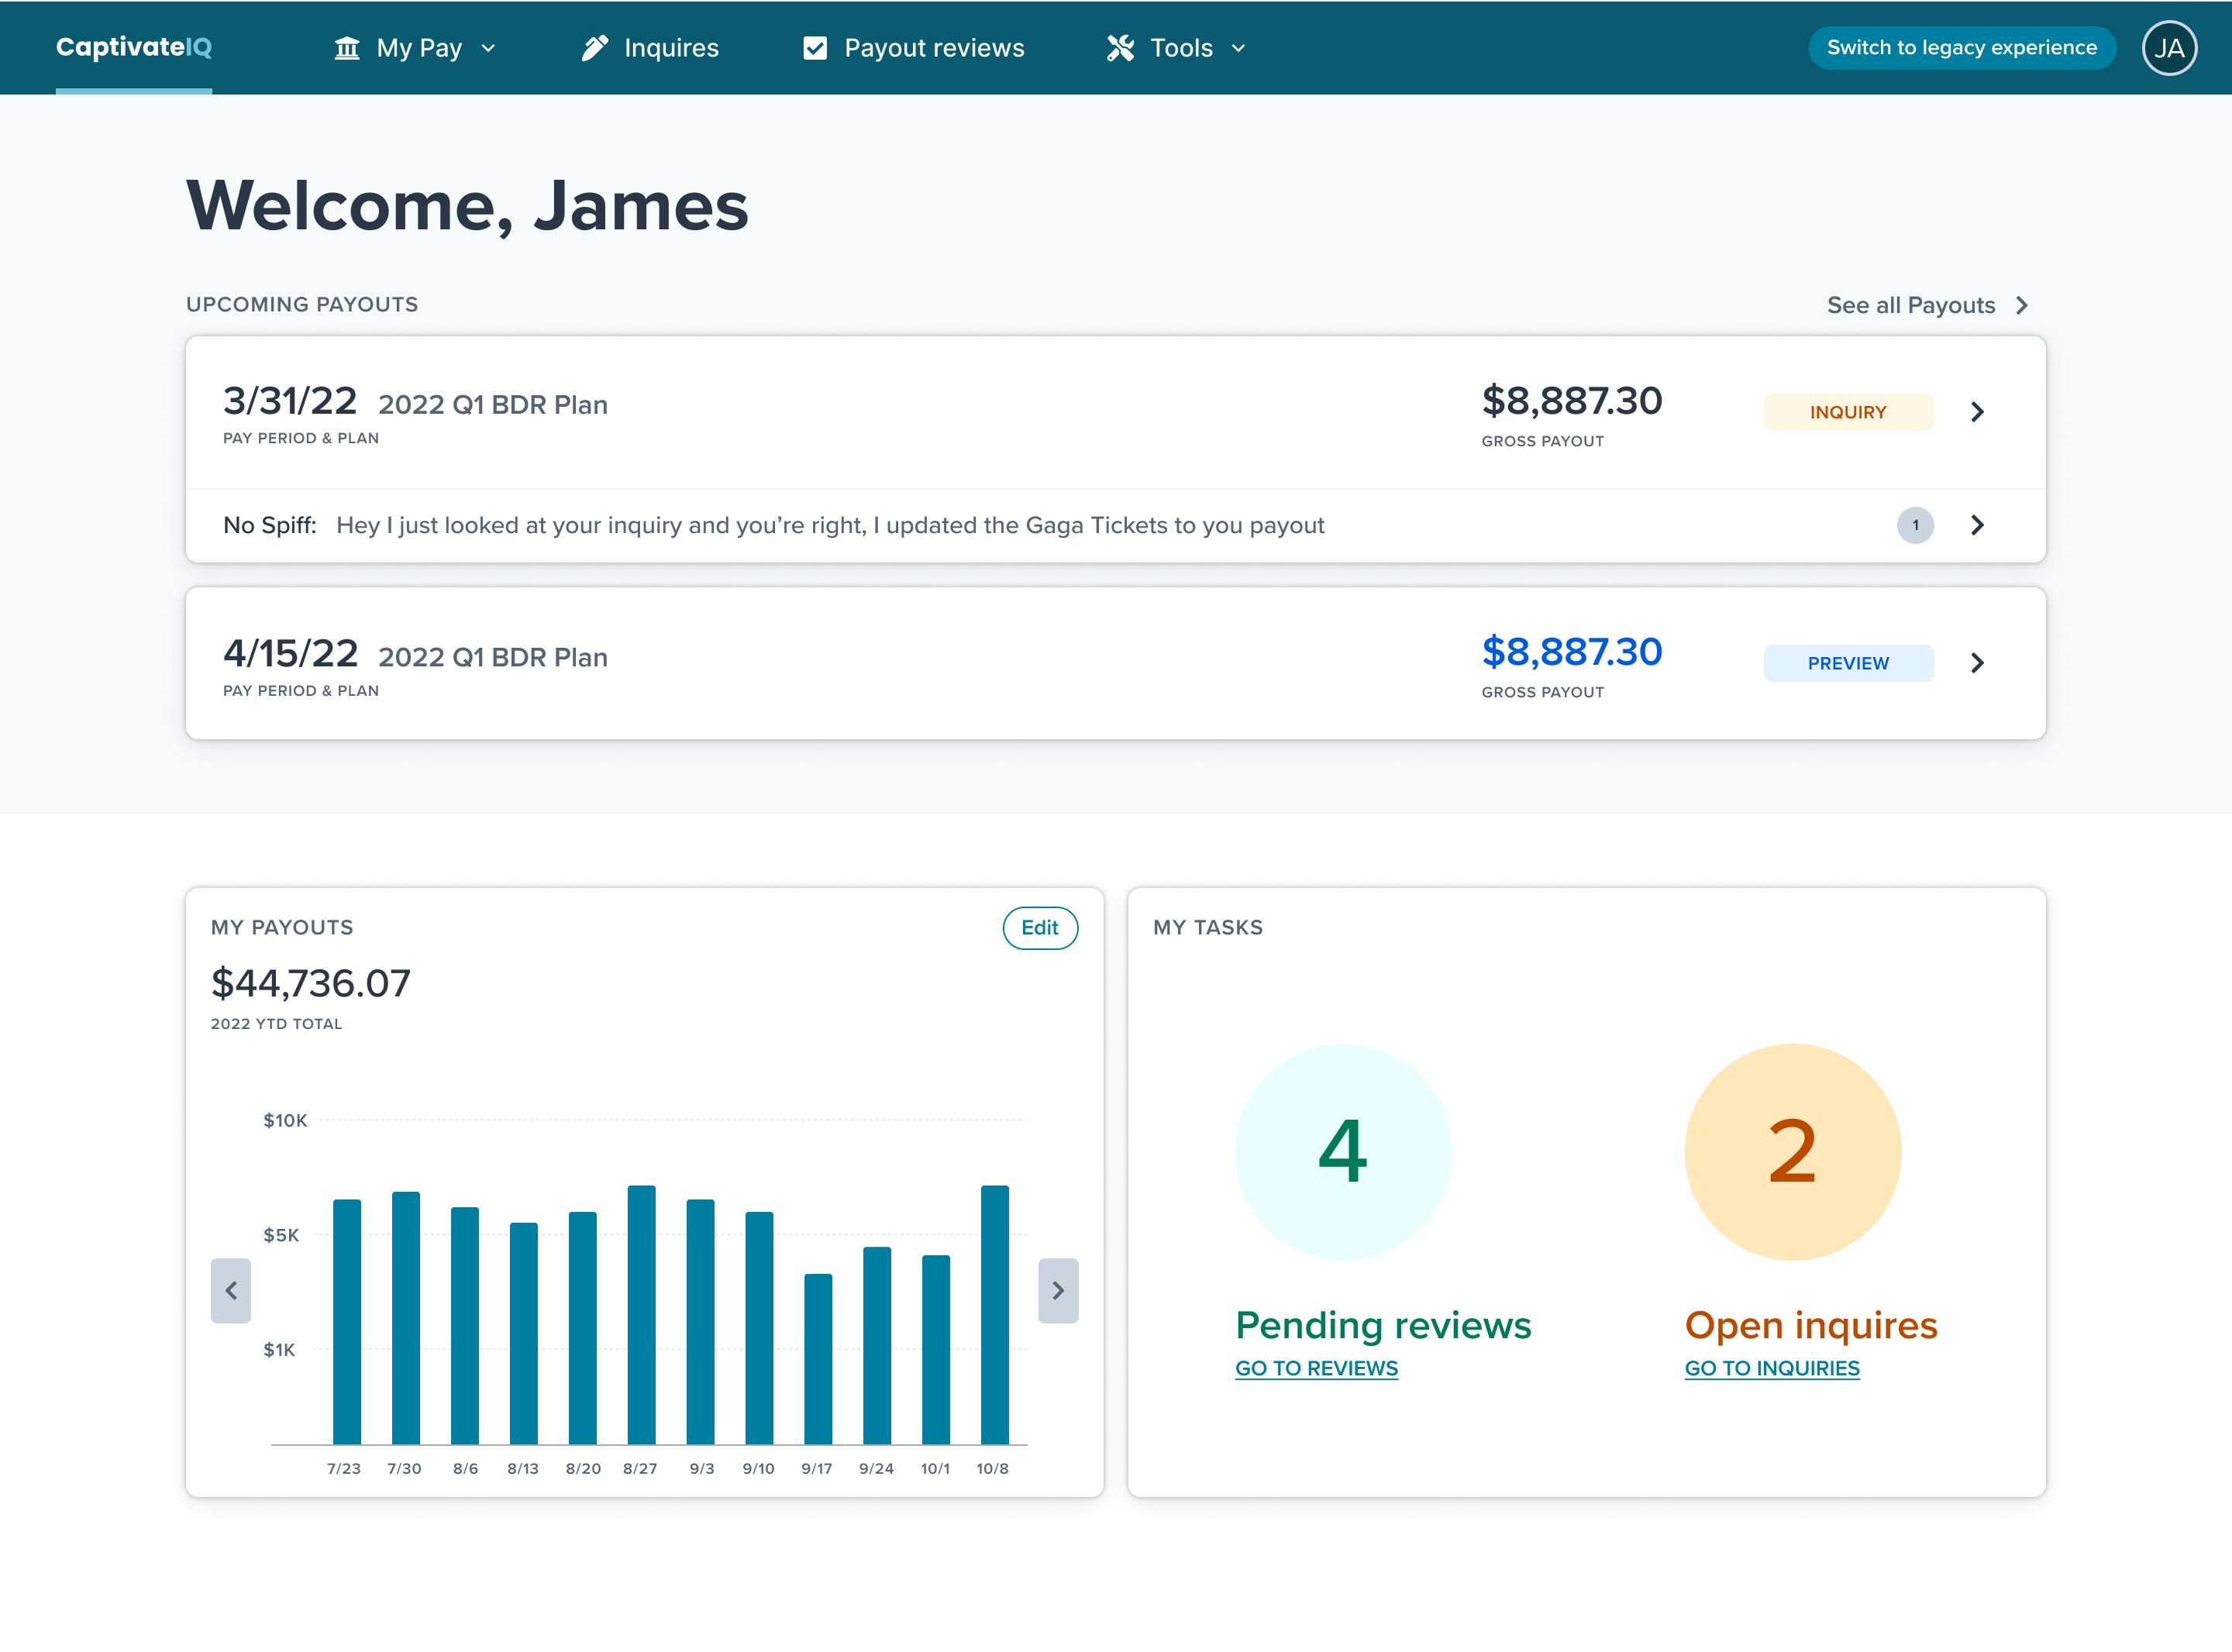Image resolution: width=2232 pixels, height=1652 pixels.
Task: Open the Payout reviews section
Action: click(933, 47)
